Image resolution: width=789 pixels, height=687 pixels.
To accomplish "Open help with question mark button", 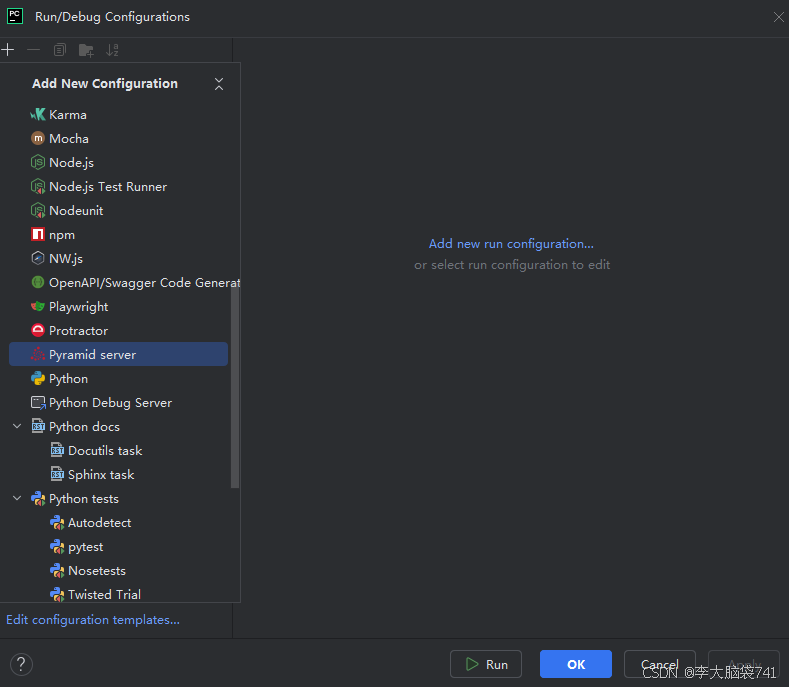I will (21, 664).
